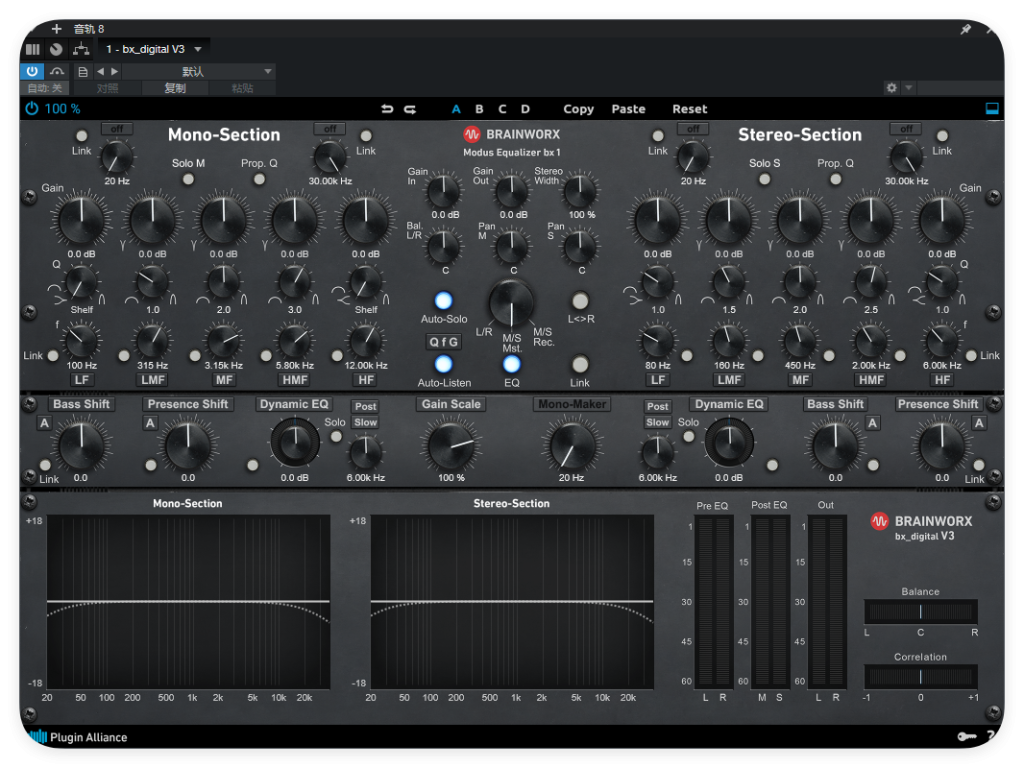Toggle the center Link button under L<>R

click(x=580, y=364)
